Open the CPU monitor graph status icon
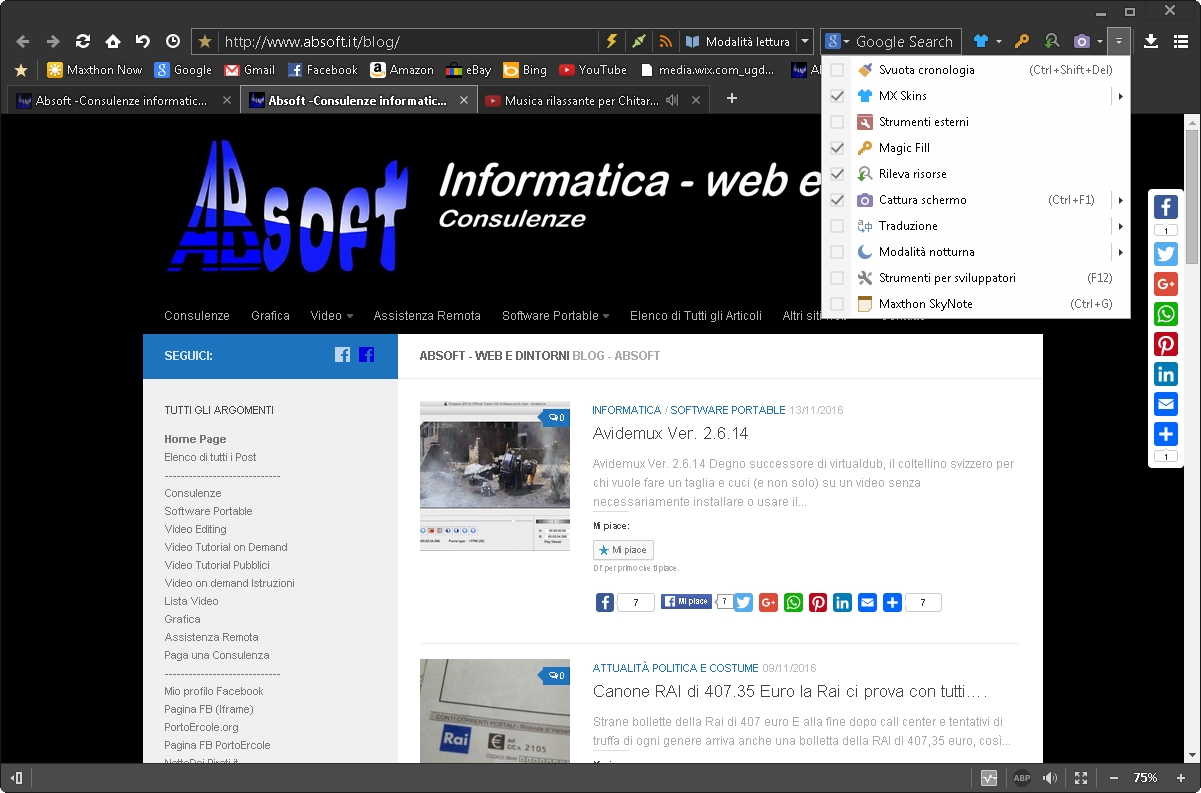Image resolution: width=1201 pixels, height=793 pixels. tap(989, 778)
